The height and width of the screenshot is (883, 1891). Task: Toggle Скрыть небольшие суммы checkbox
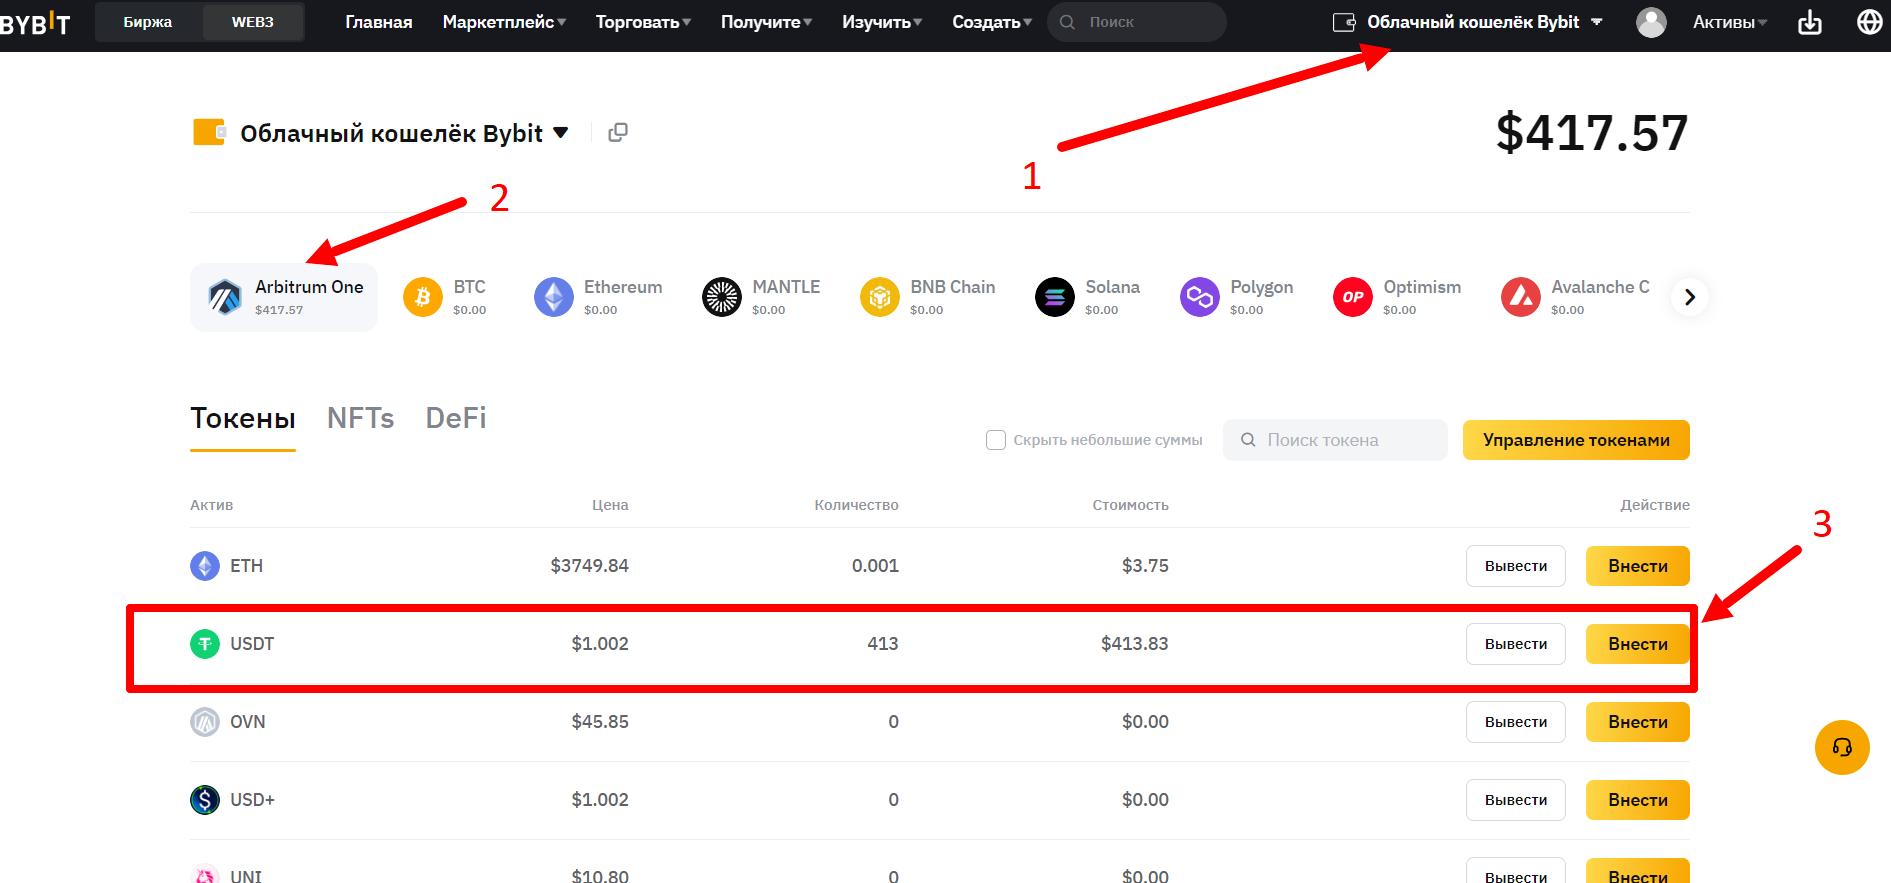pyautogui.click(x=996, y=440)
